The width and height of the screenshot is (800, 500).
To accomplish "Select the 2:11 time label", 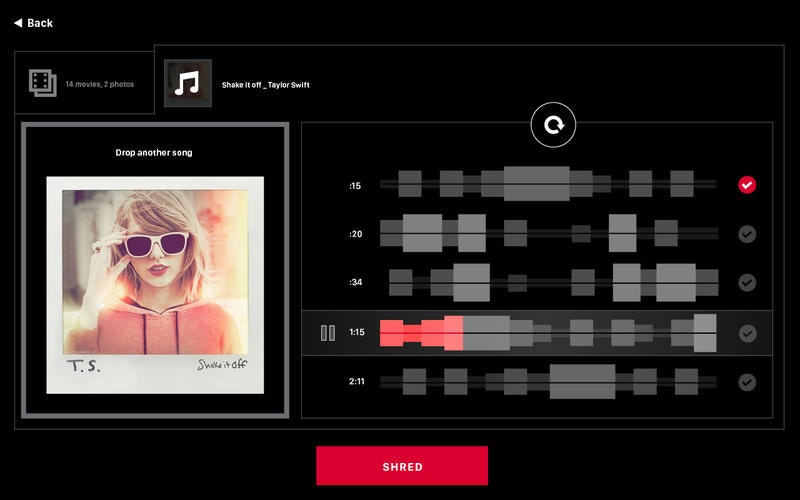I will 357,381.
